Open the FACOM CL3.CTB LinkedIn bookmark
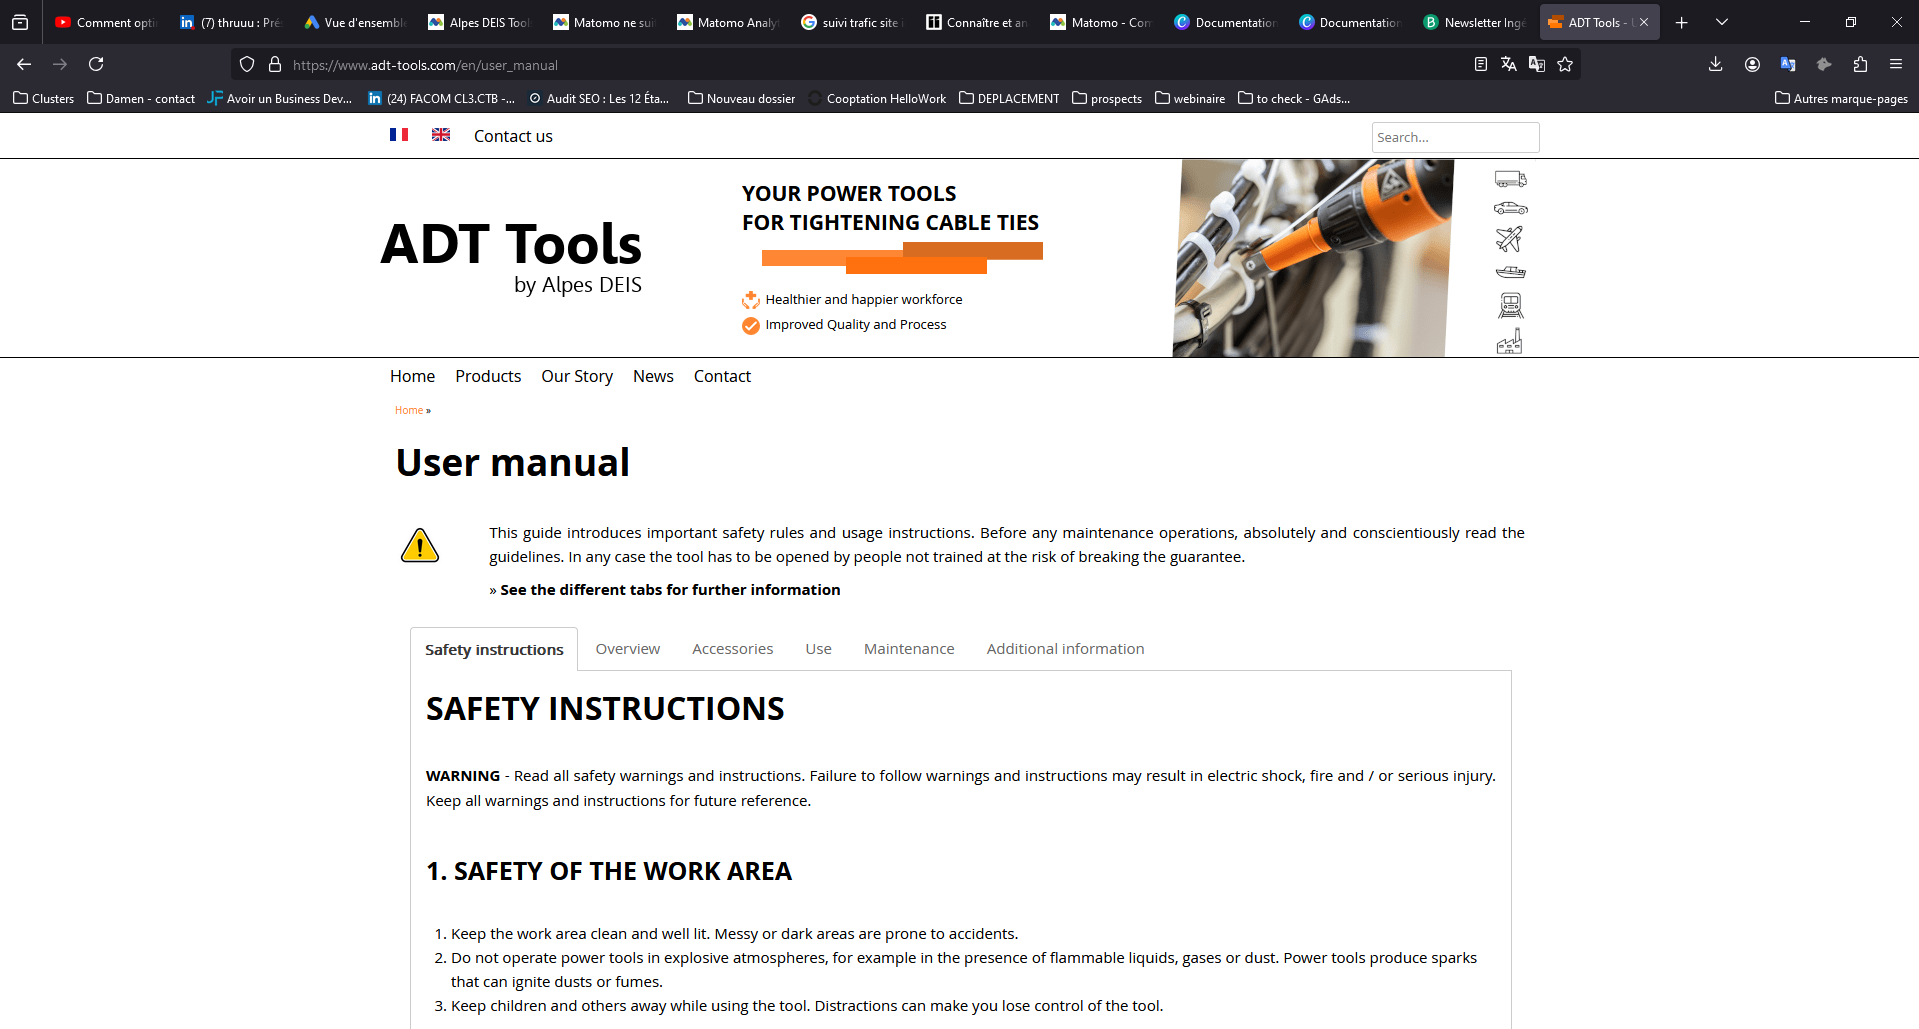 [x=441, y=98]
